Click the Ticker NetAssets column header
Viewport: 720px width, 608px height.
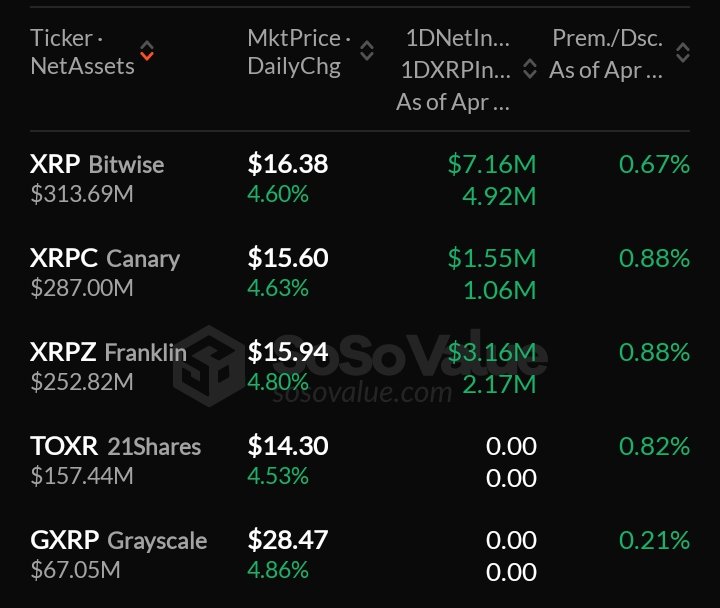point(82,52)
